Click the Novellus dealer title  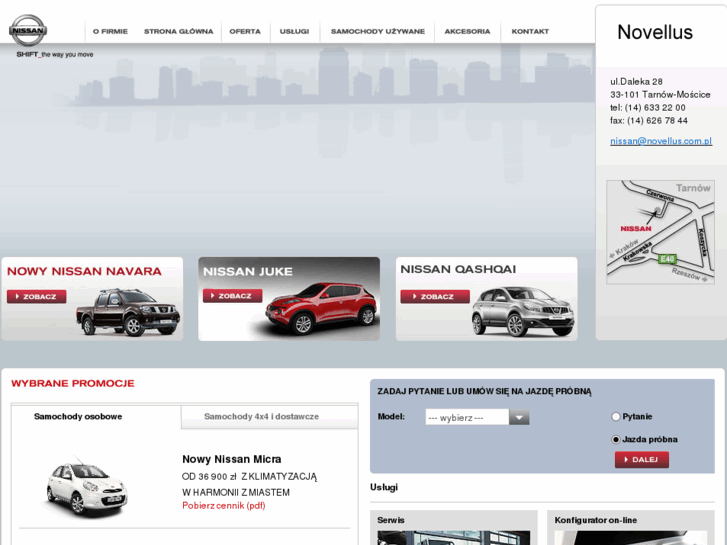(x=655, y=32)
